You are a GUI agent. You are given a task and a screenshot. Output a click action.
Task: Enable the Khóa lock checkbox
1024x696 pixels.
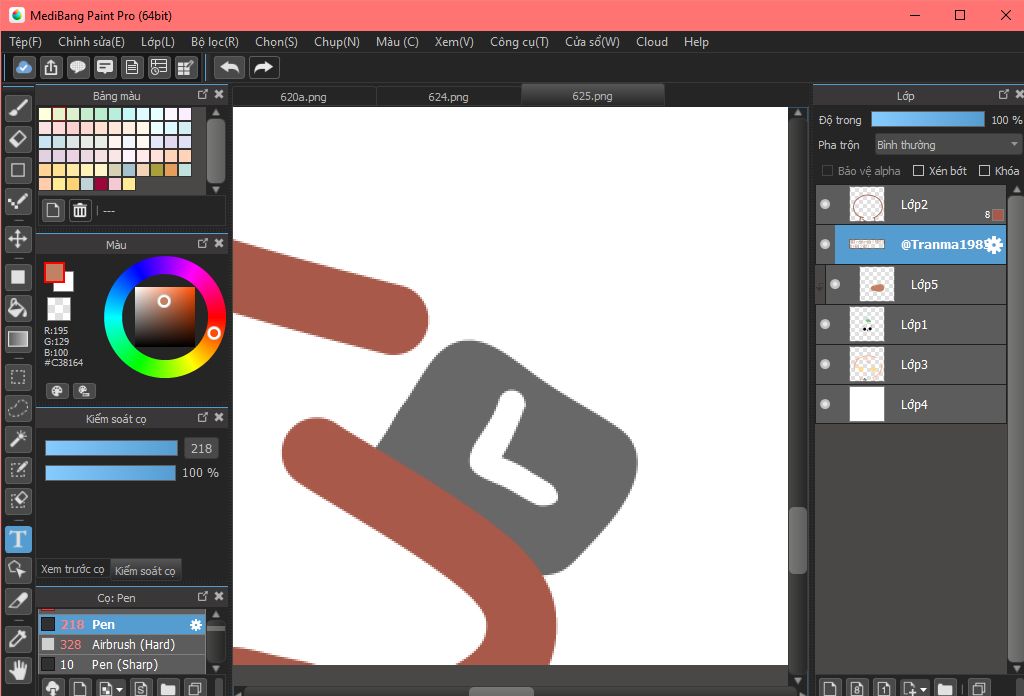(x=984, y=170)
